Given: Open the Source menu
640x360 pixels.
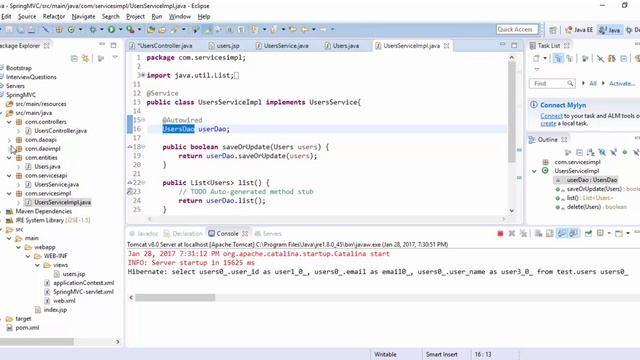Looking at the screenshot, I should point(27,16).
